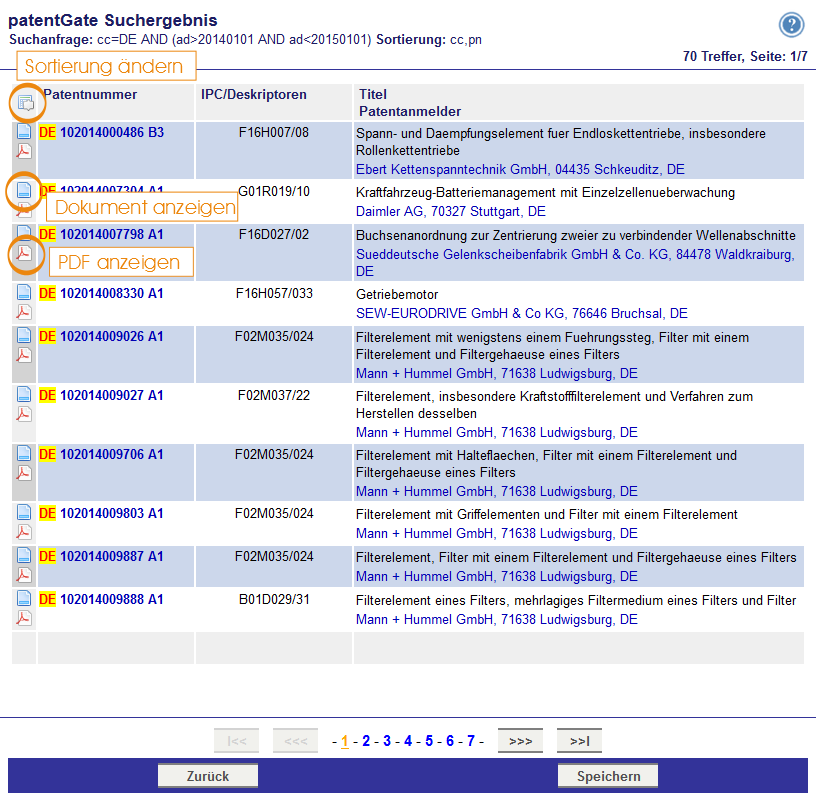
Task: Click IPC code F16H007/08
Action: coord(274,133)
